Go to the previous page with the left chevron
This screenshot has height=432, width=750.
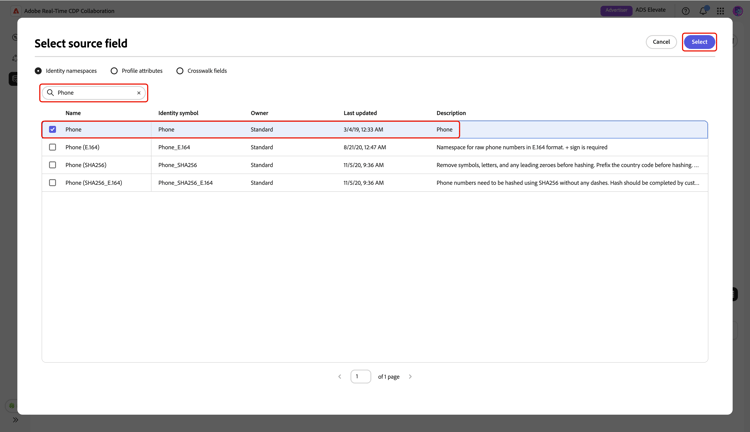pos(340,377)
